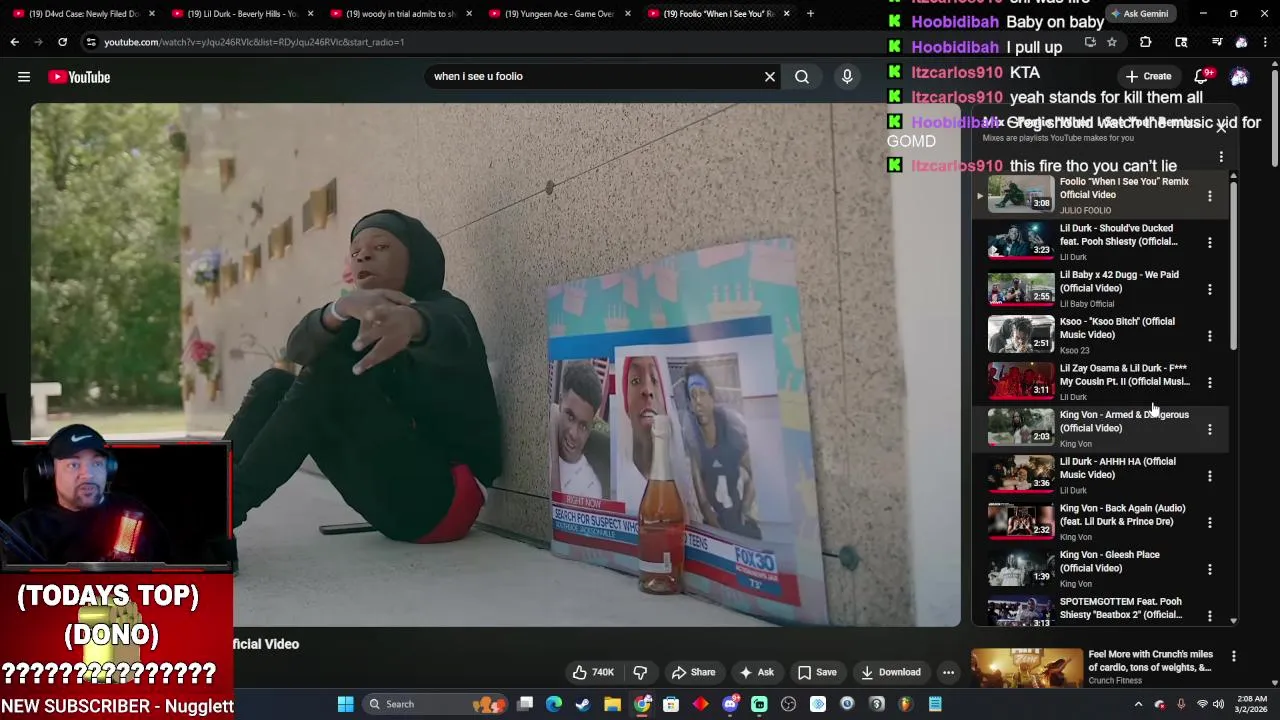Click the URL address bar
Image resolution: width=1280 pixels, height=720 pixels.
tap(580, 42)
